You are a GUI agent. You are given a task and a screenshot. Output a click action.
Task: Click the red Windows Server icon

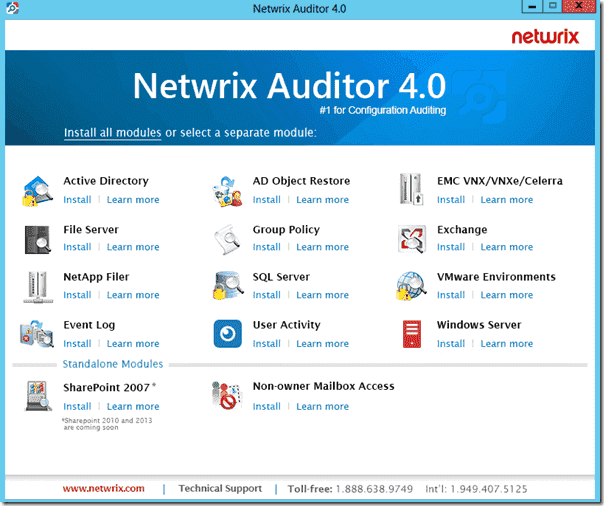412,334
